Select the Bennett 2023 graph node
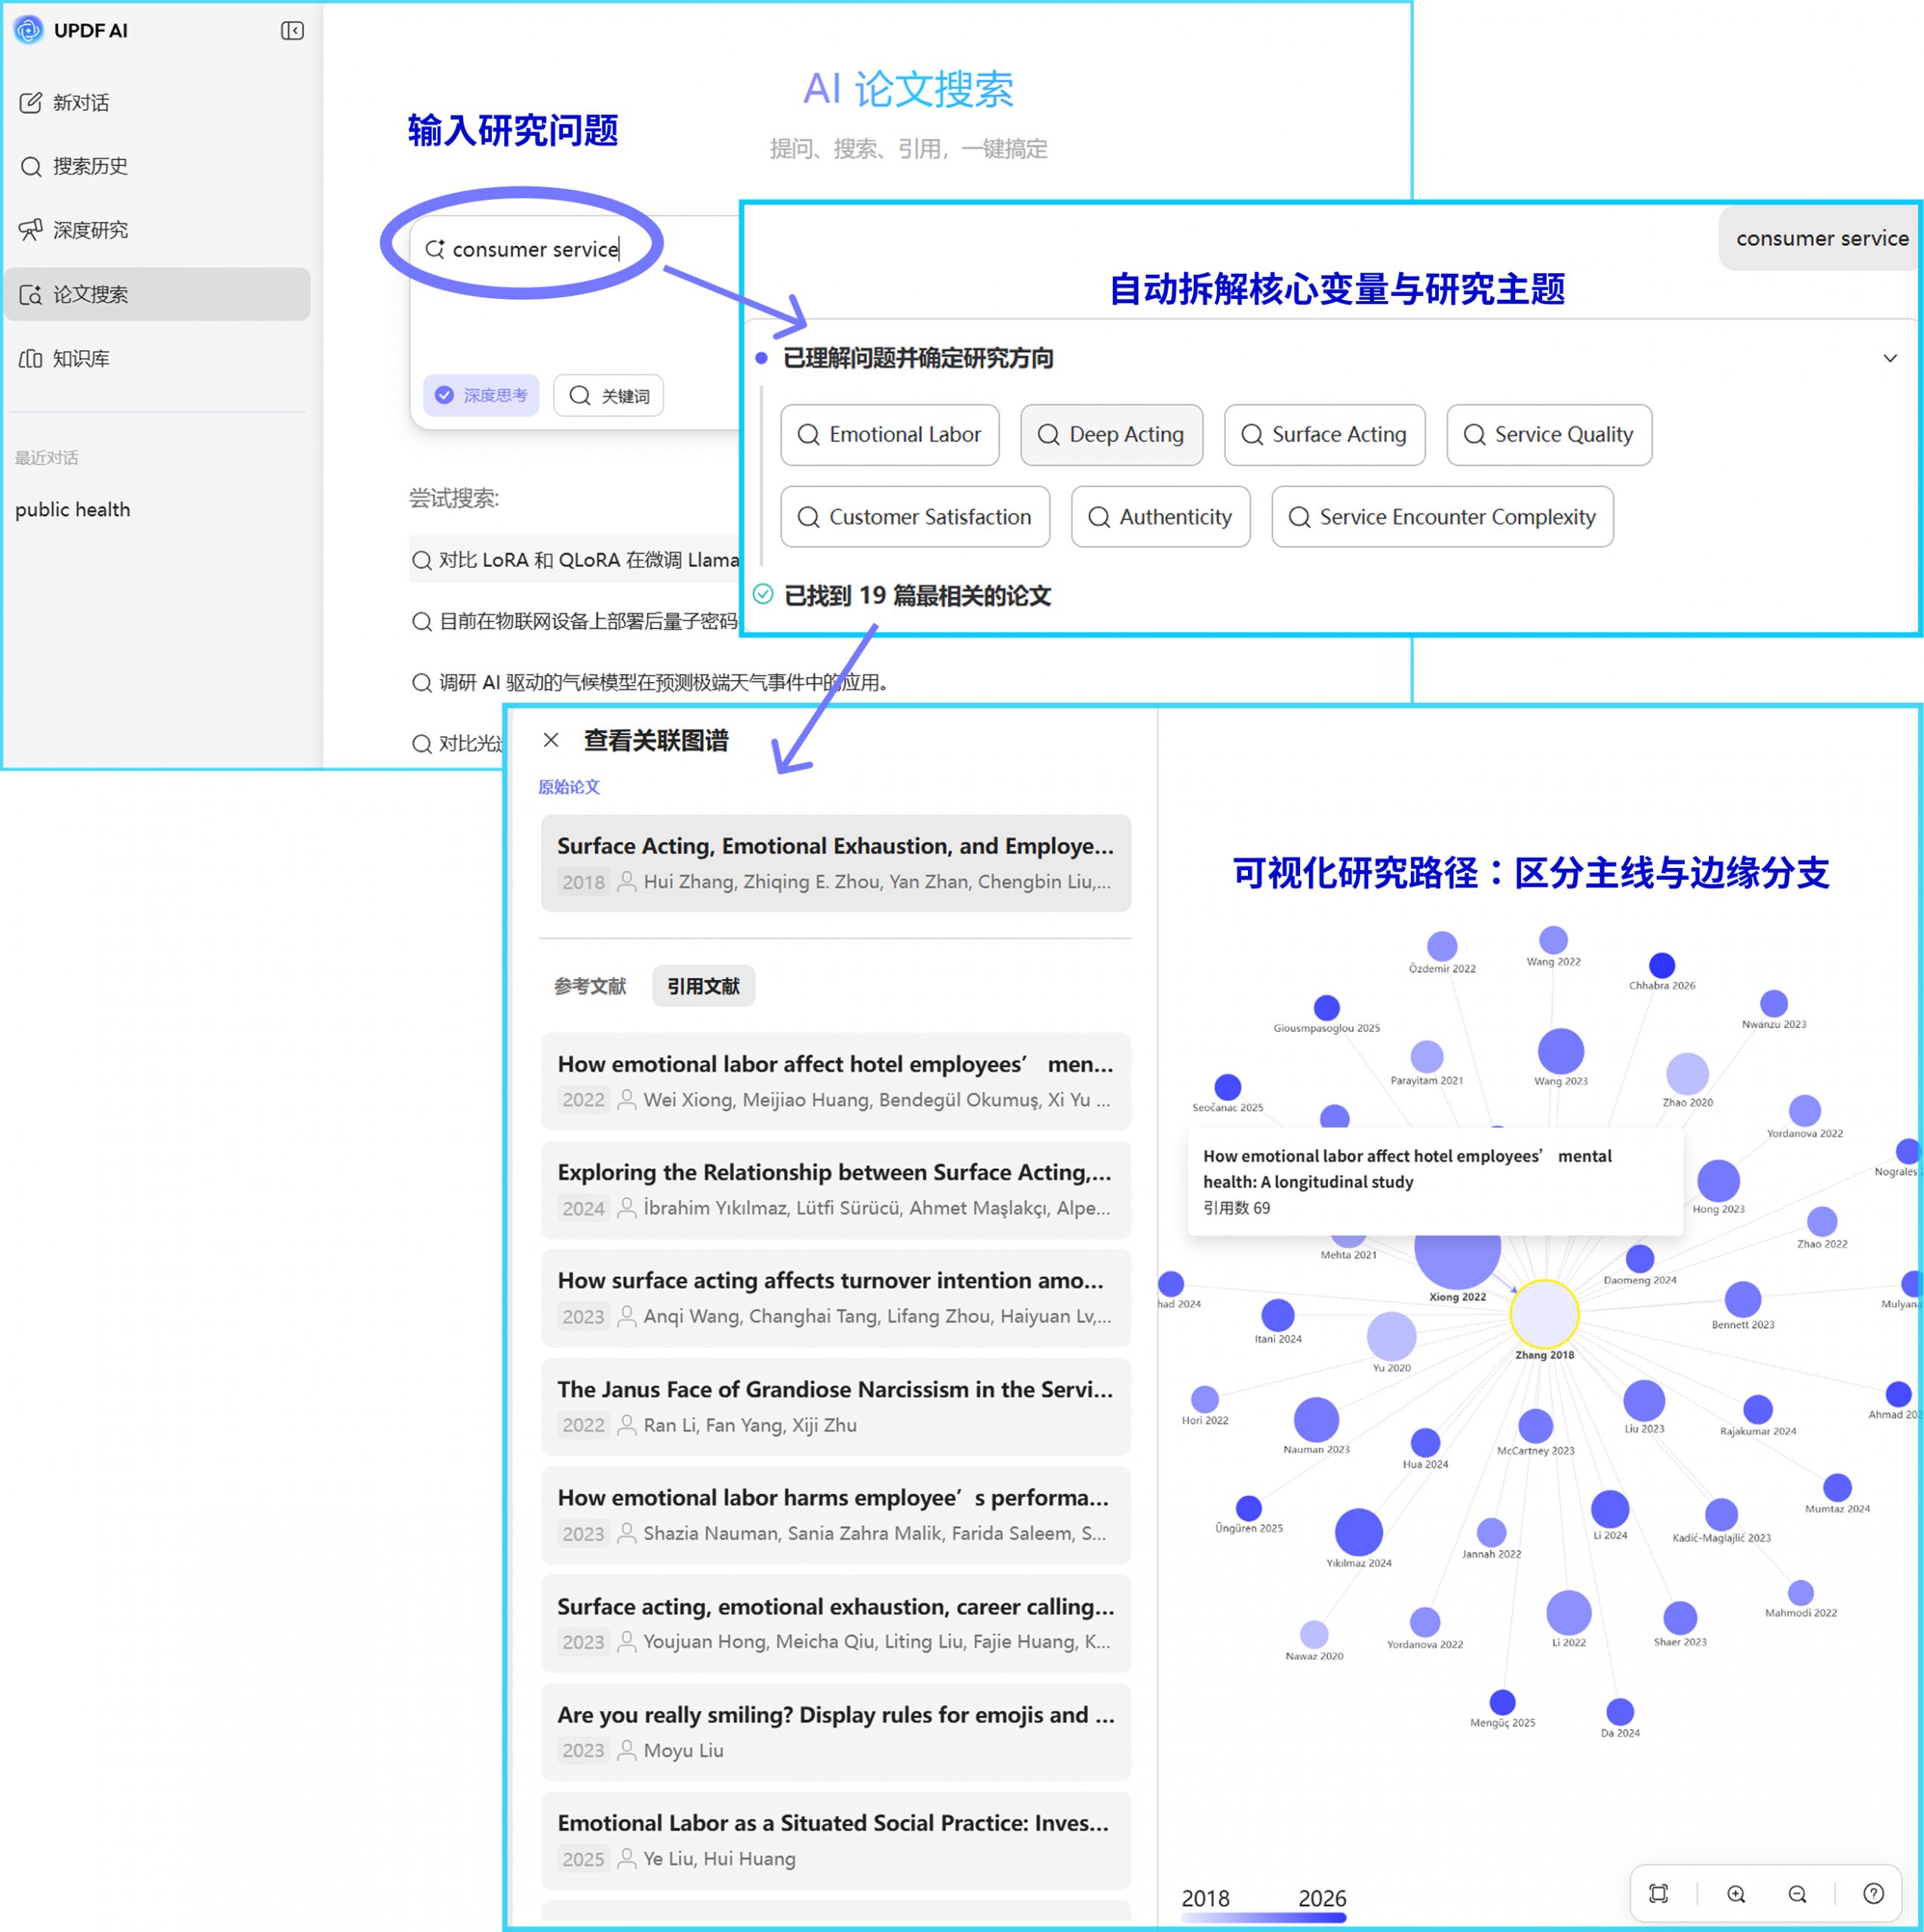This screenshot has width=1924, height=1932. (x=1742, y=1299)
